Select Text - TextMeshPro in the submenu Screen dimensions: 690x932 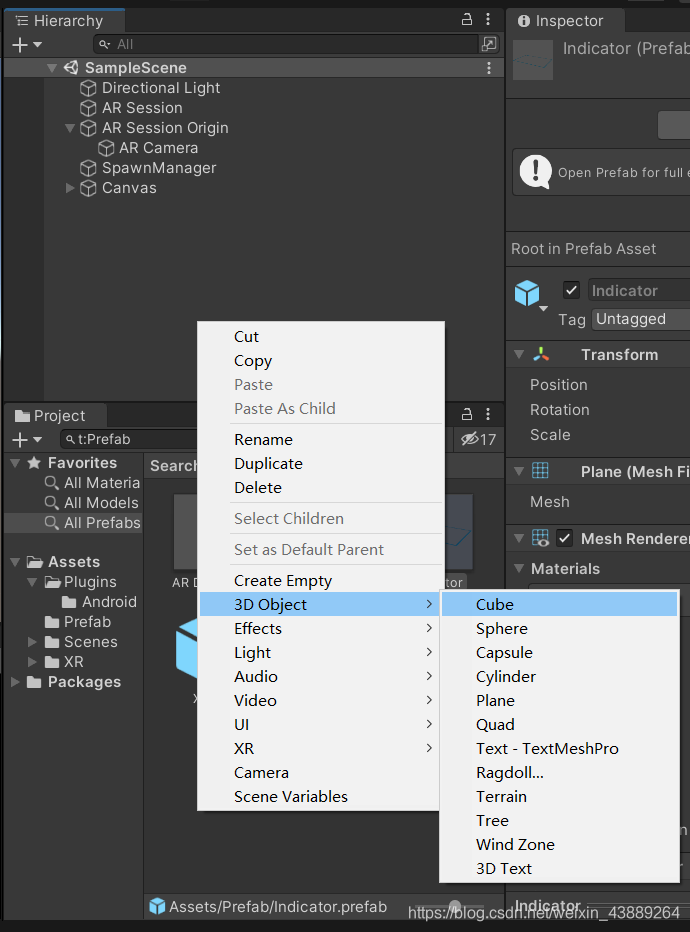(560, 749)
